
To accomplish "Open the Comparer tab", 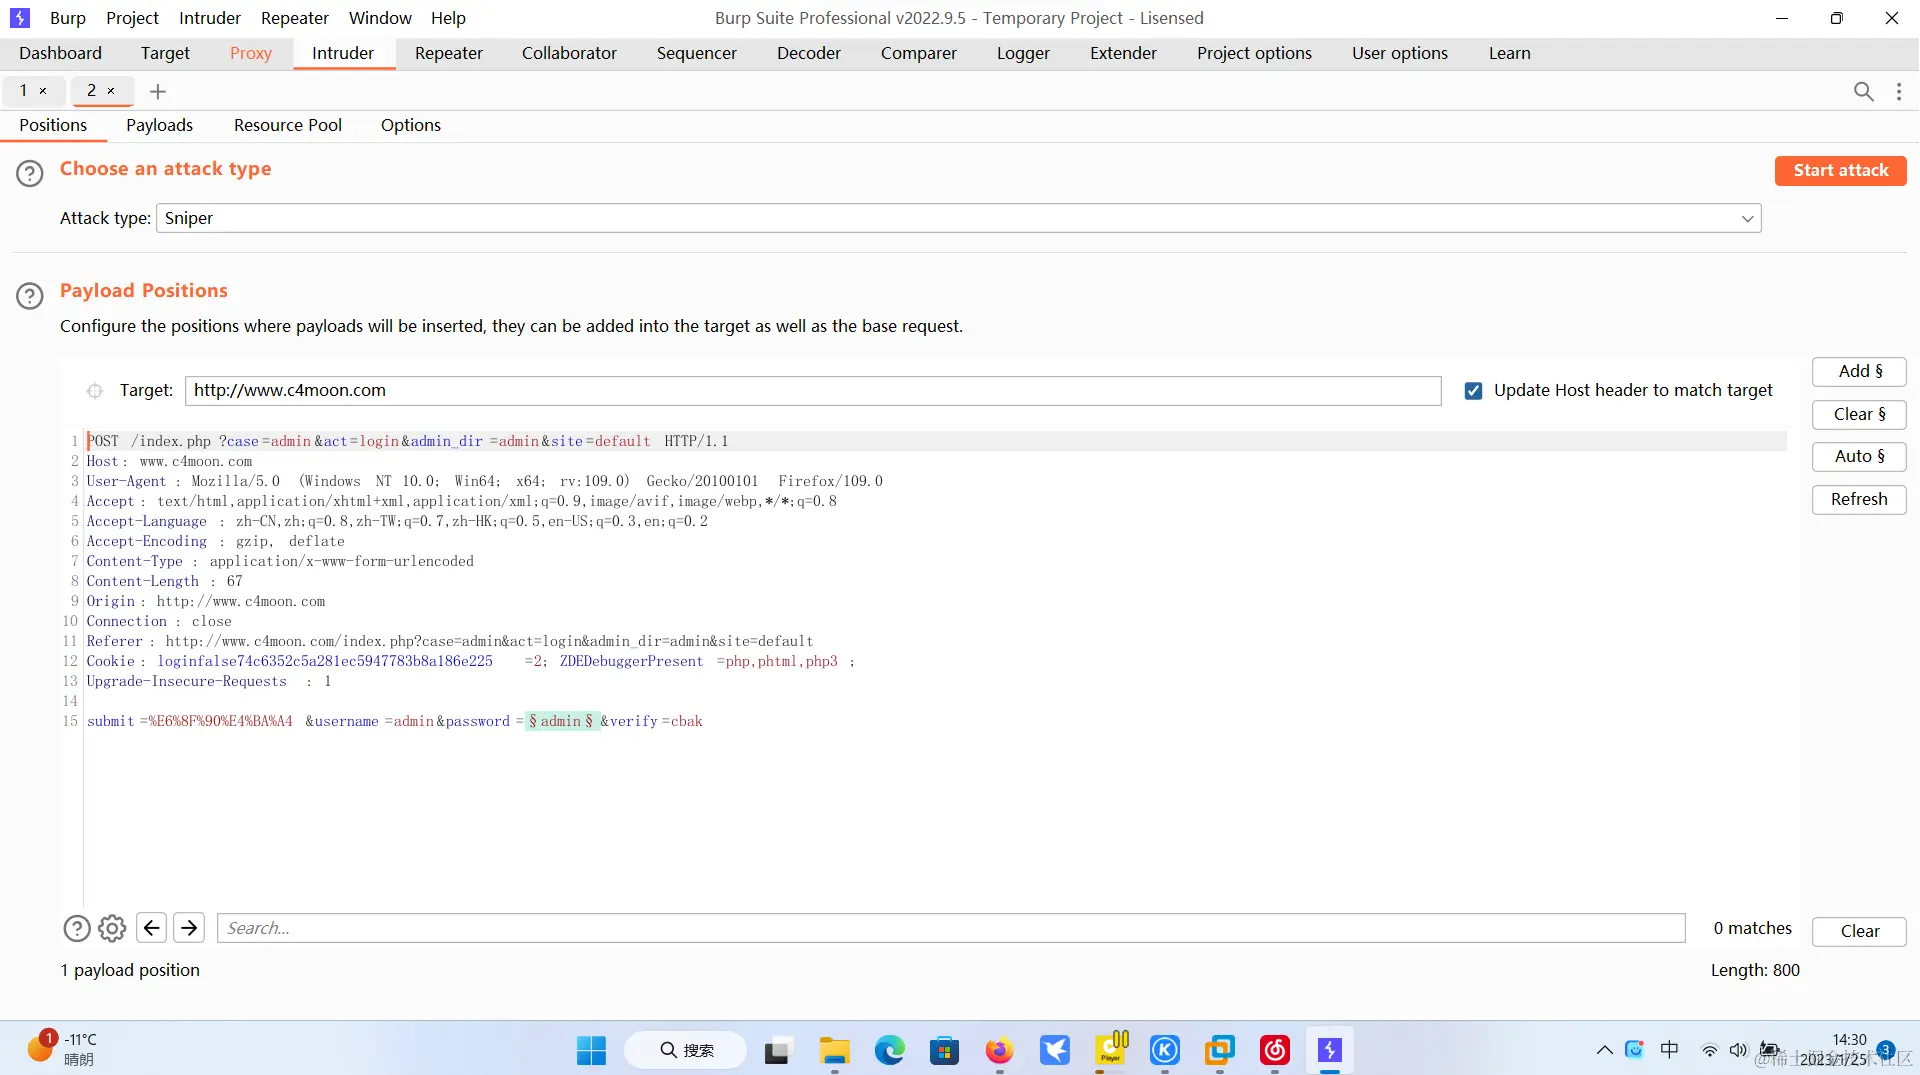I will click(919, 53).
